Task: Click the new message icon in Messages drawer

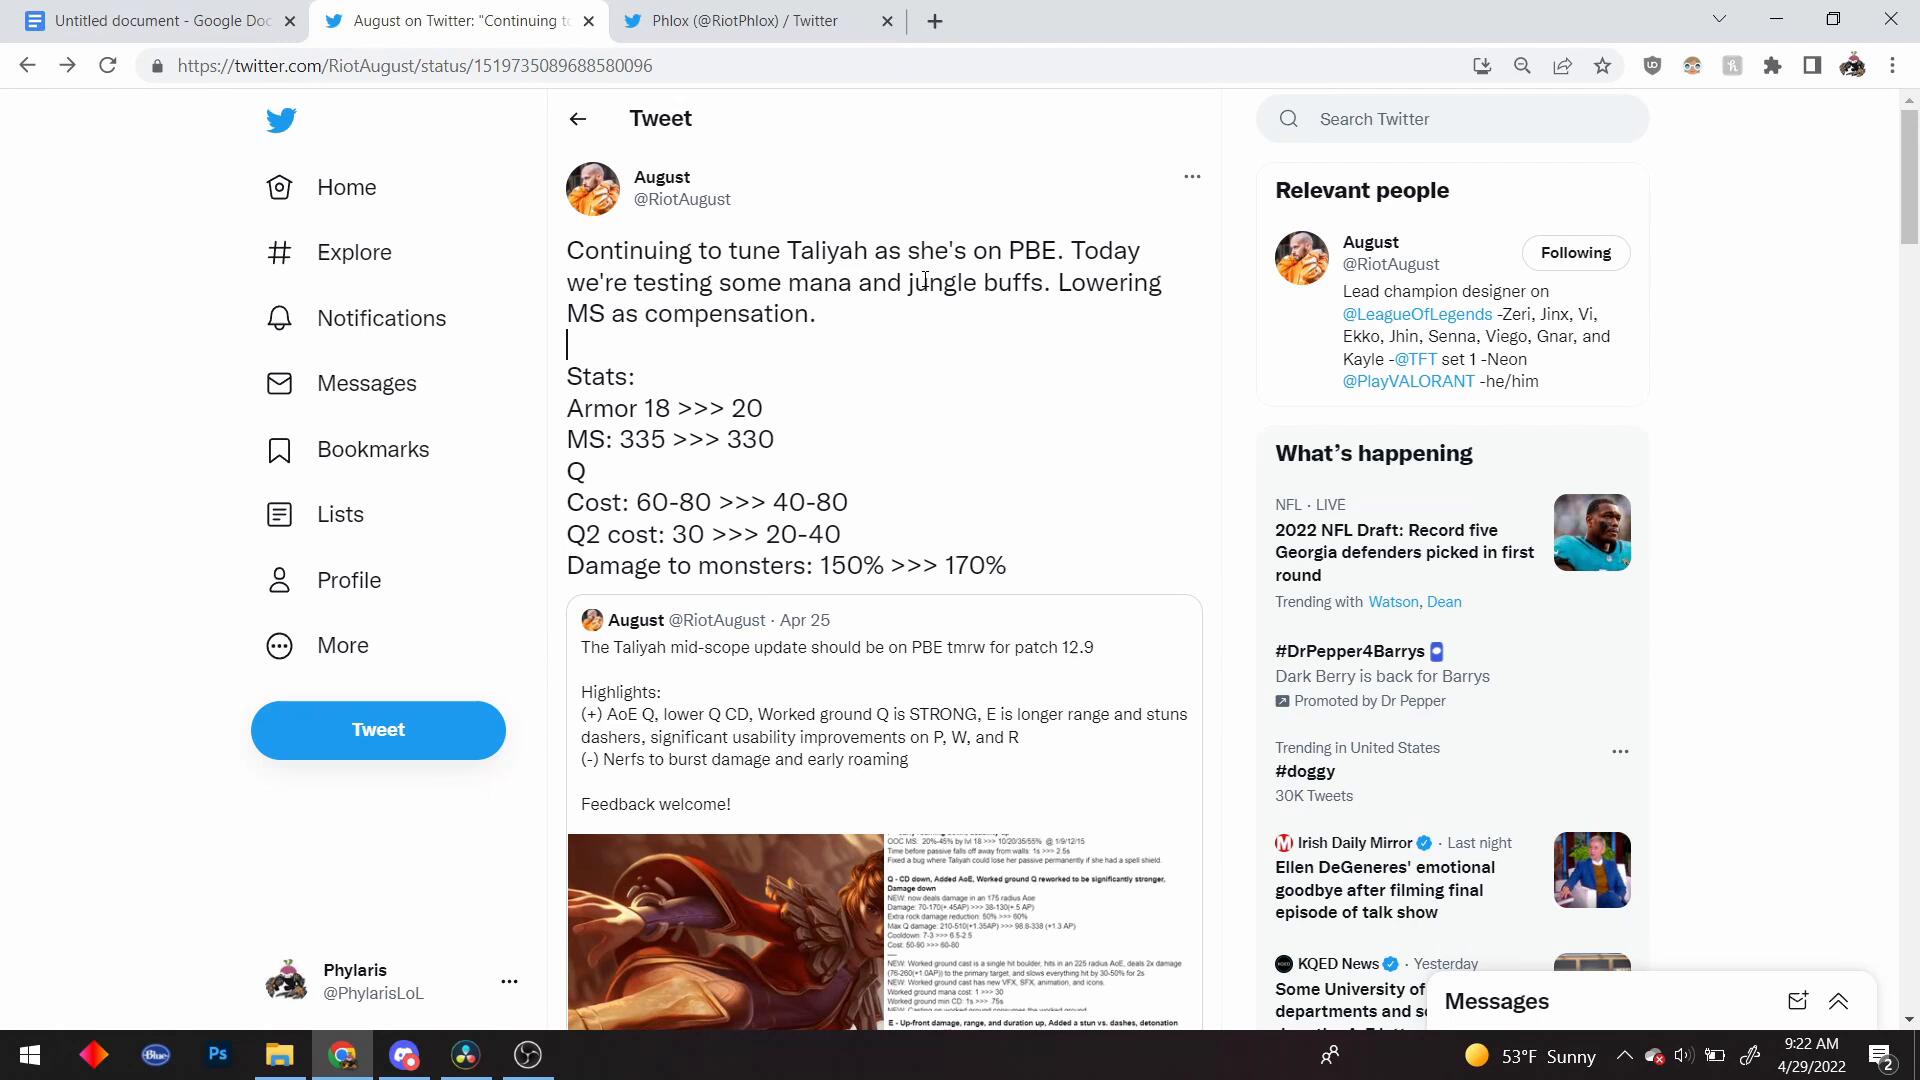Action: (x=1797, y=1001)
